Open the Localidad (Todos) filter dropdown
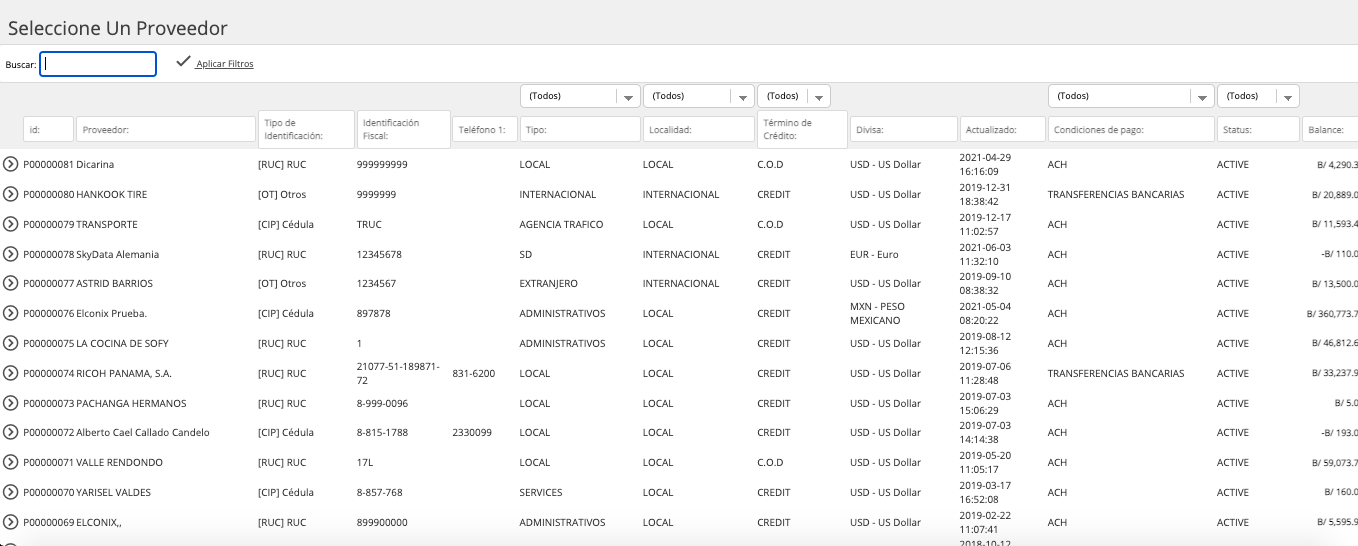This screenshot has width=1358, height=546. pos(699,96)
